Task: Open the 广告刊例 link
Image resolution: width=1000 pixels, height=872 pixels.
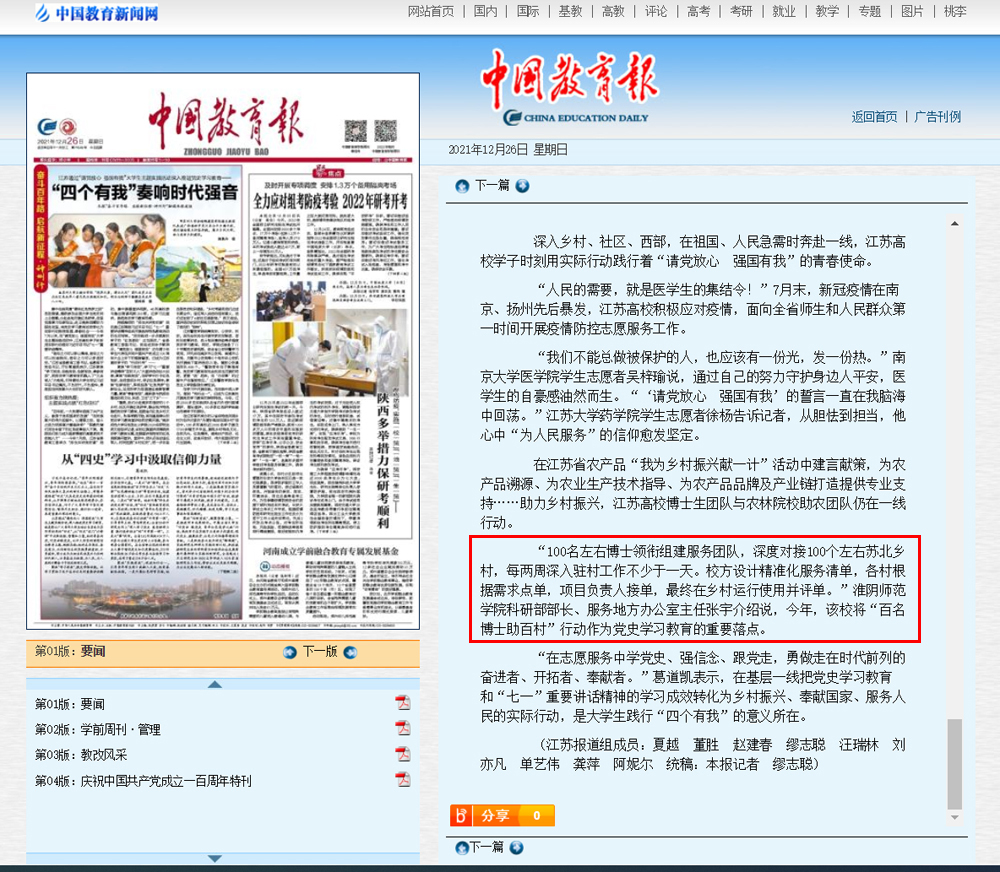Action: (937, 116)
